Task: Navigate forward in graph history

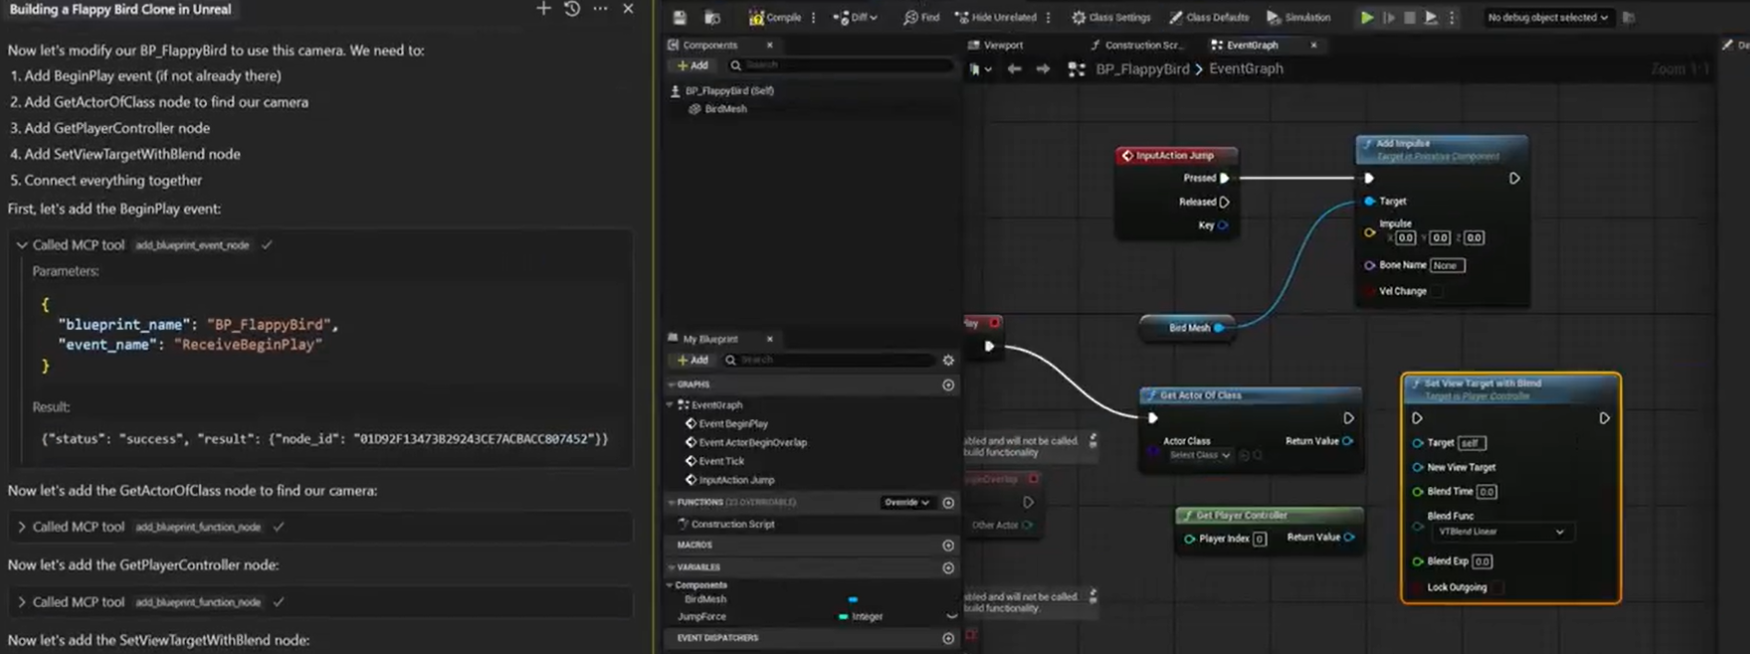Action: click(1043, 69)
